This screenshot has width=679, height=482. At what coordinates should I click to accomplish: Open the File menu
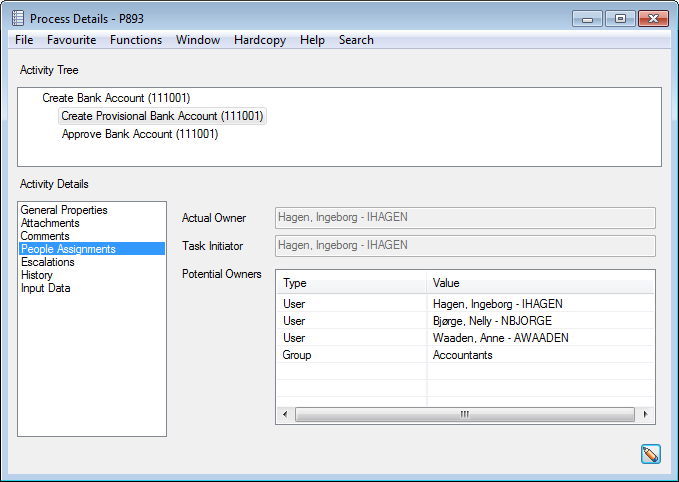(x=24, y=40)
